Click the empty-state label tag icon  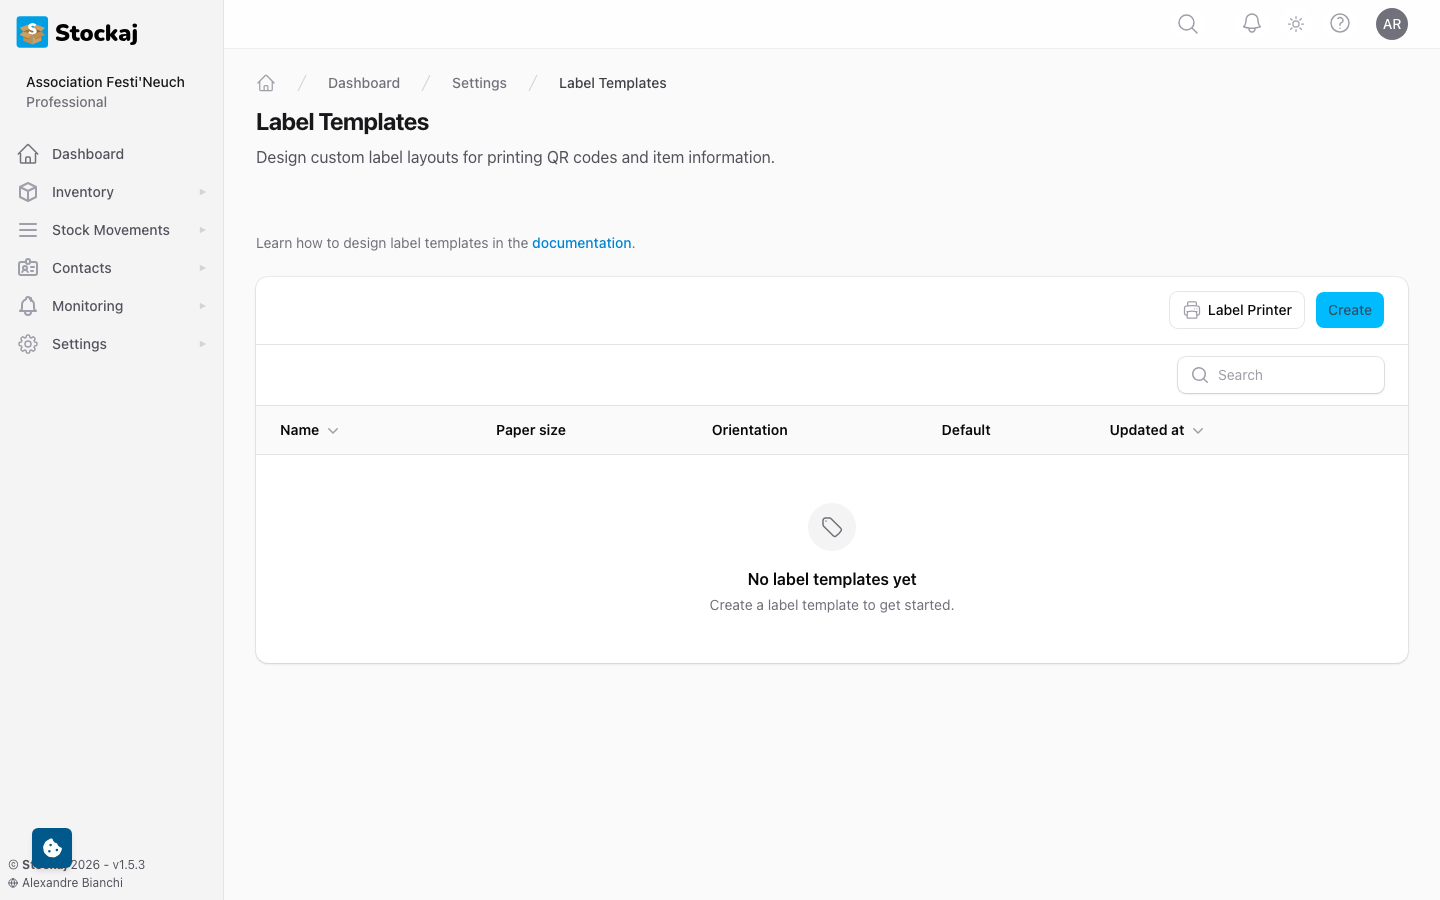(832, 527)
